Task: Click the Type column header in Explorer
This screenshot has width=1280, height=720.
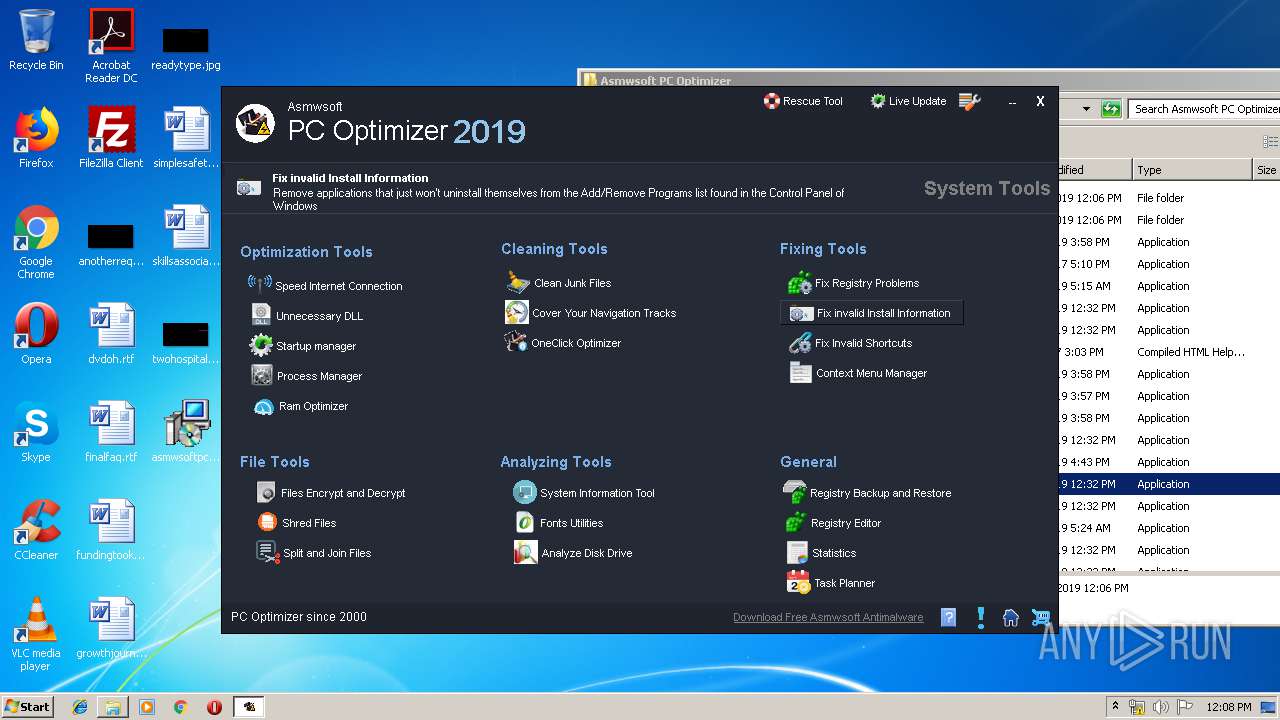Action: coord(1191,170)
